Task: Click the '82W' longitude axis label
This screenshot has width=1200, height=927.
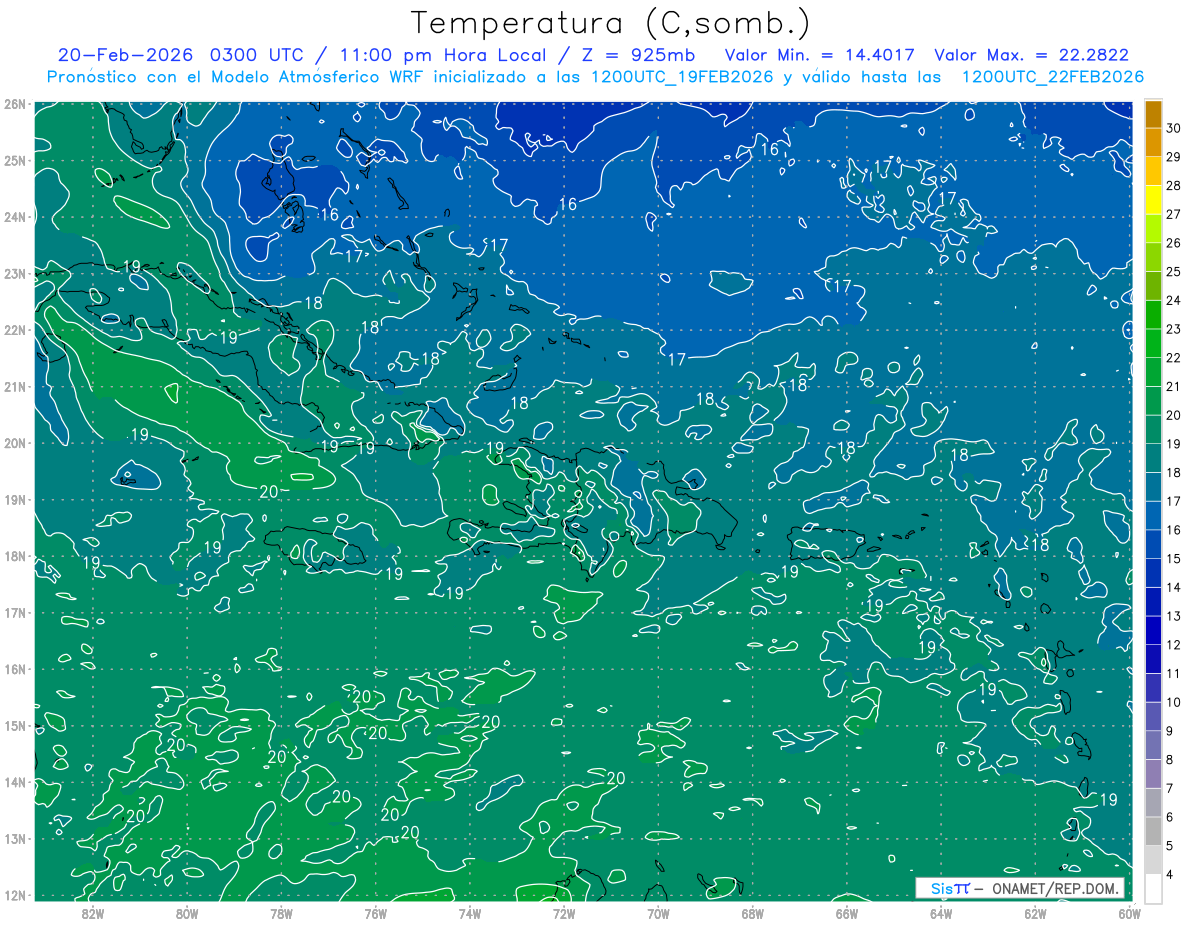Action: [x=93, y=913]
